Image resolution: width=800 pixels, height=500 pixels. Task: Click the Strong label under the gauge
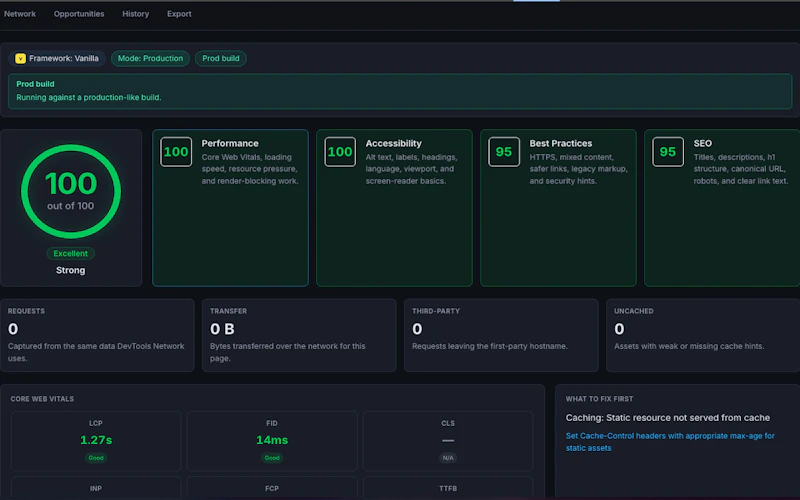(x=70, y=270)
